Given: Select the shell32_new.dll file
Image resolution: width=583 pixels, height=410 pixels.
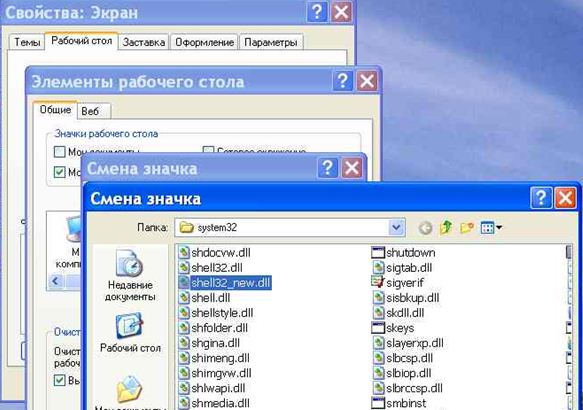Looking at the screenshot, I should pyautogui.click(x=225, y=283).
